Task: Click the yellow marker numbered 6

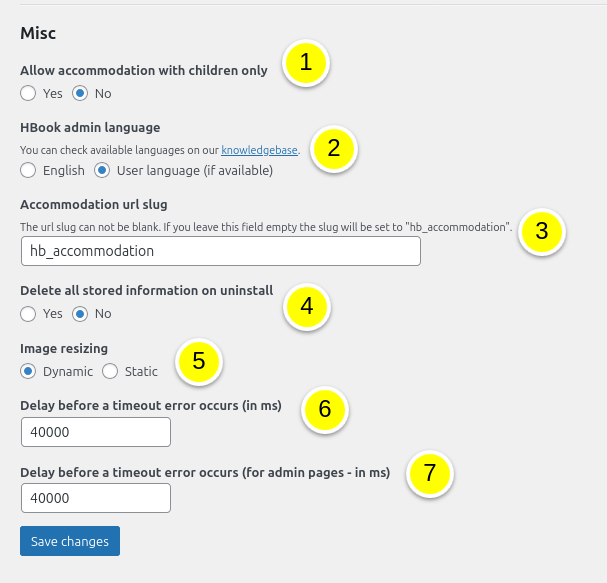Action: [x=324, y=409]
